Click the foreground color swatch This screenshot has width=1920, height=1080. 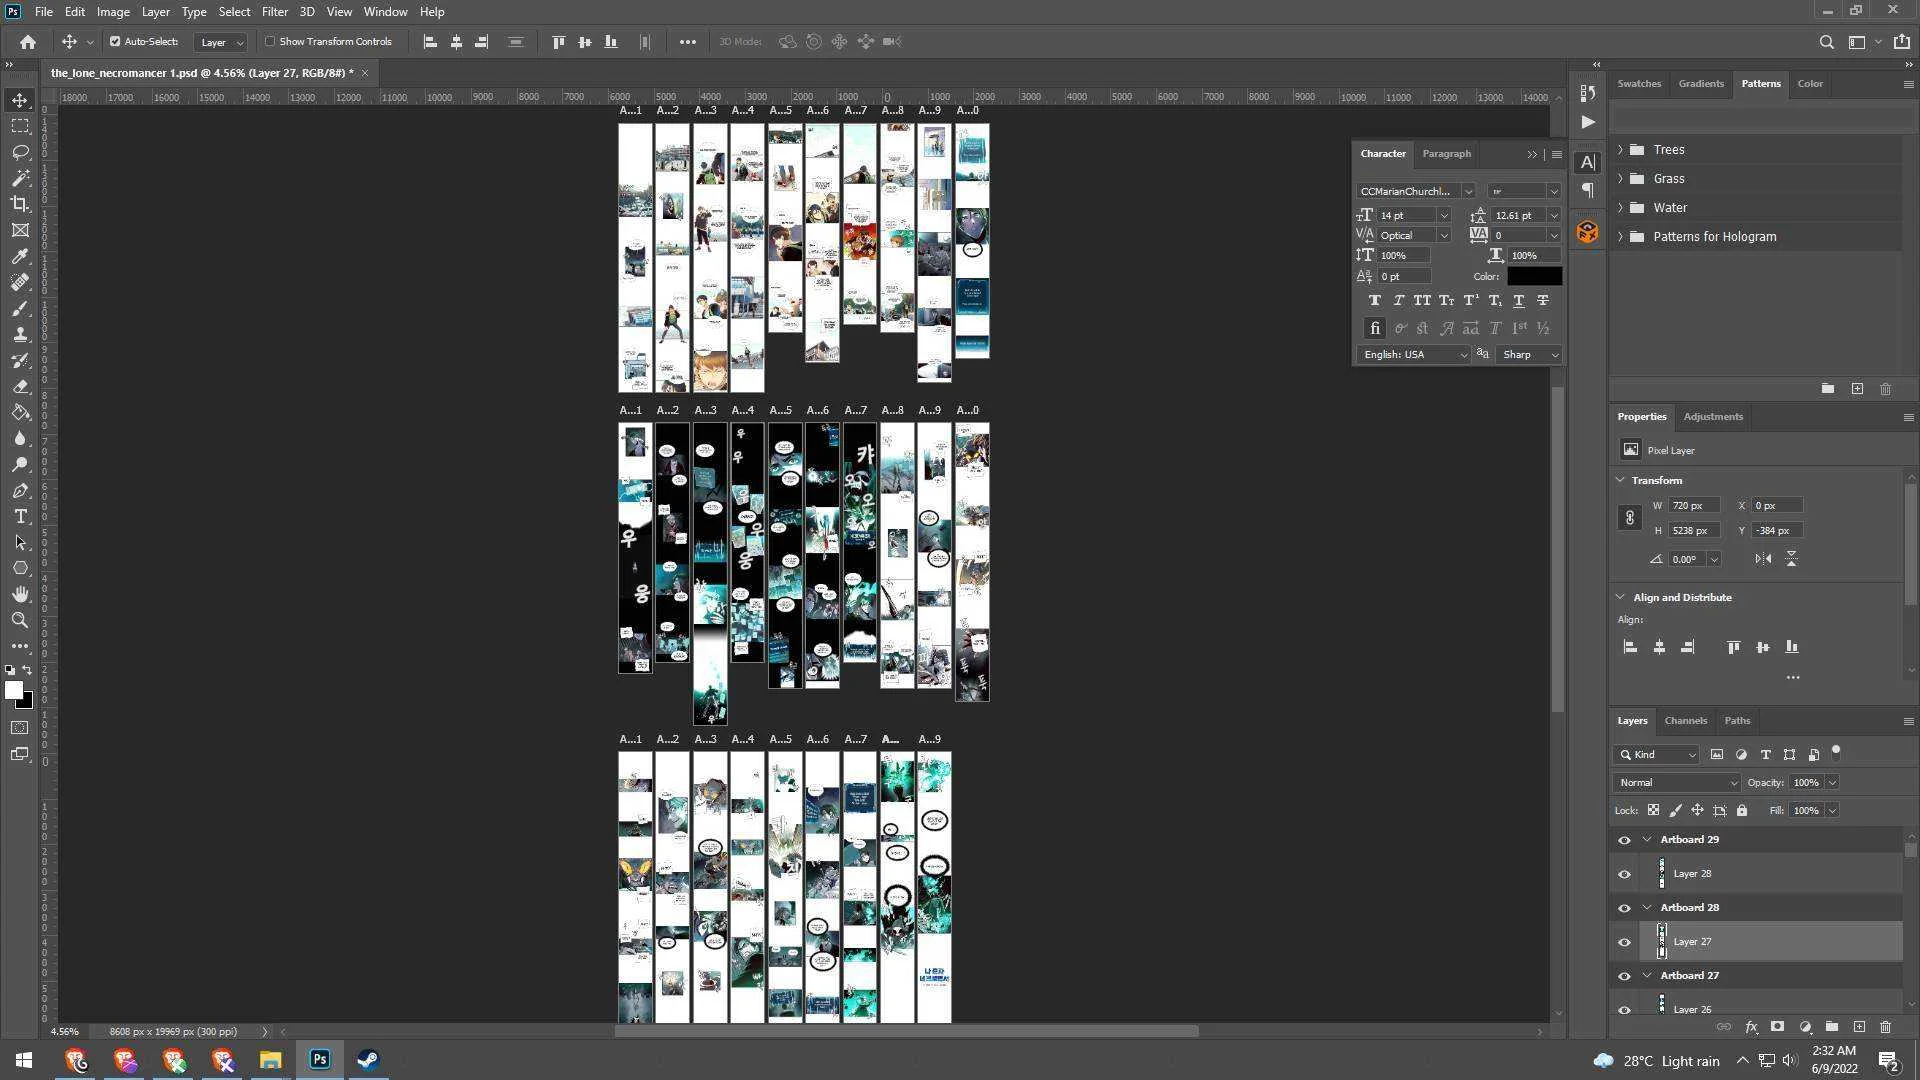[14, 690]
